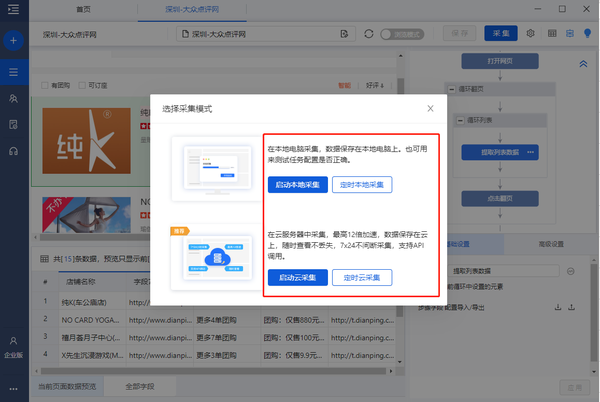The width and height of the screenshot is (600, 402).
Task: Click the cloud collection illustration image
Action: click(x=217, y=257)
